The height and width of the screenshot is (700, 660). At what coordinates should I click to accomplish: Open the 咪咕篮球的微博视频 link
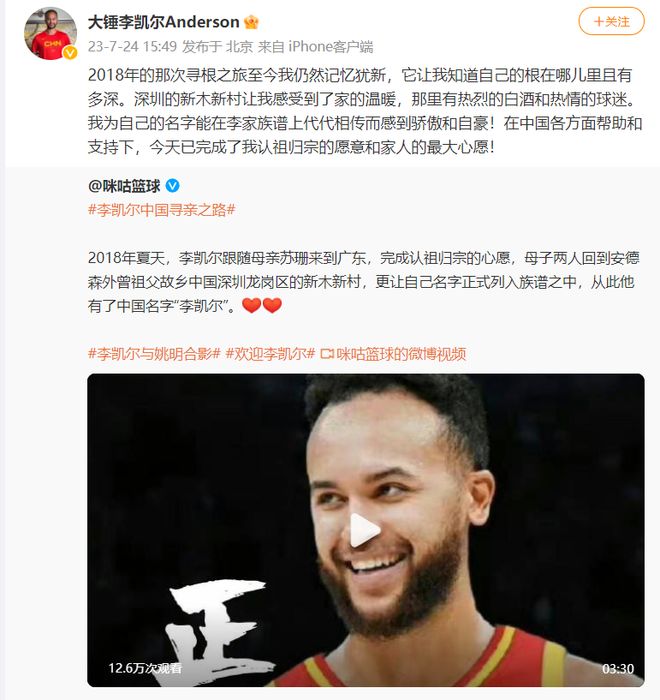click(x=401, y=354)
